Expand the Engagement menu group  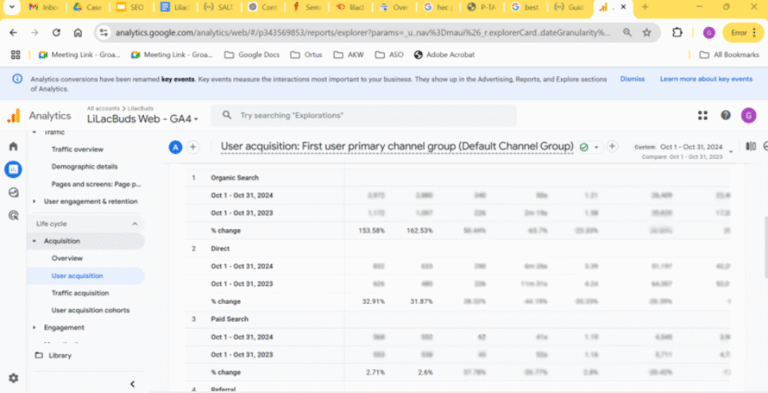(x=64, y=327)
